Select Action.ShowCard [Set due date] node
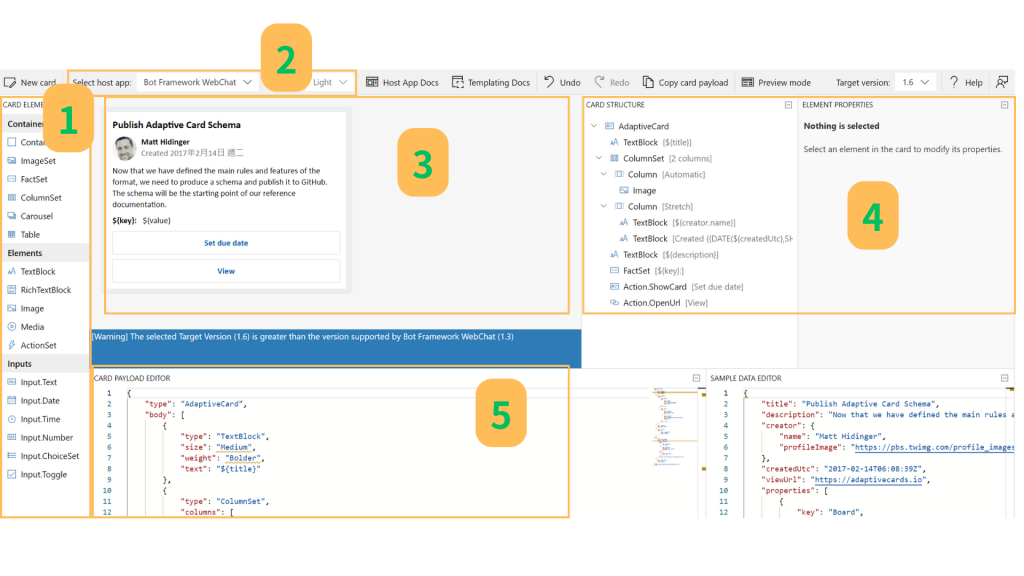 point(676,287)
